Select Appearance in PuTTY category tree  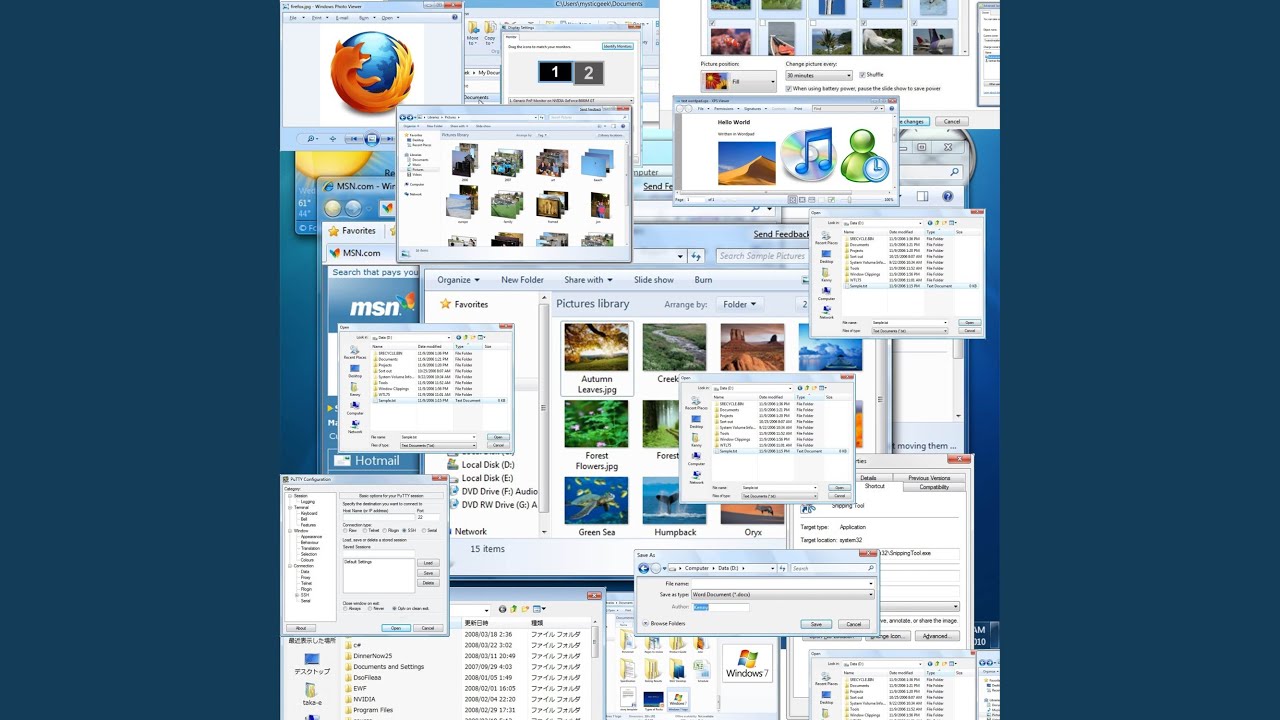coord(311,537)
